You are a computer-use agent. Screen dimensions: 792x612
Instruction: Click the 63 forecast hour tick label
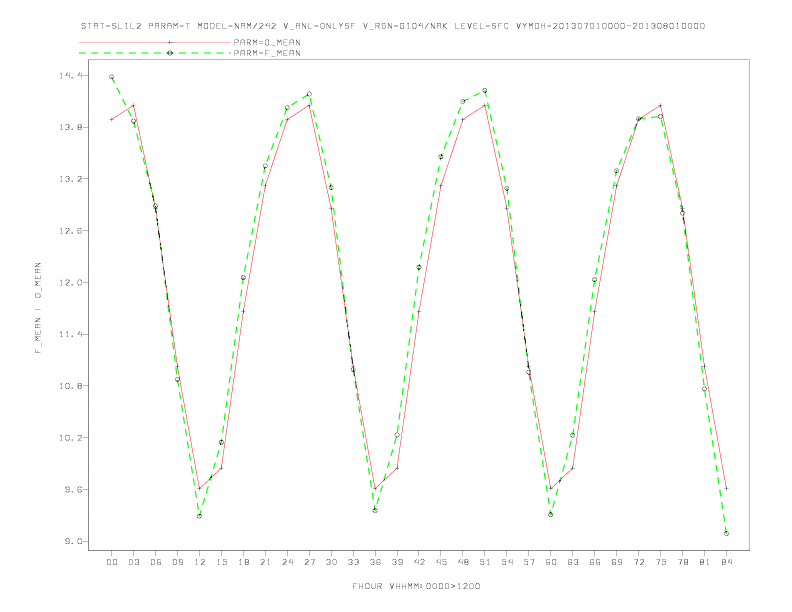(573, 562)
